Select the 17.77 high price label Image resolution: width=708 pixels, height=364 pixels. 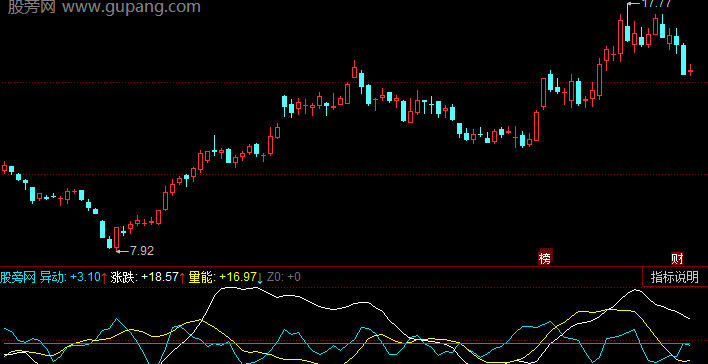click(x=656, y=4)
